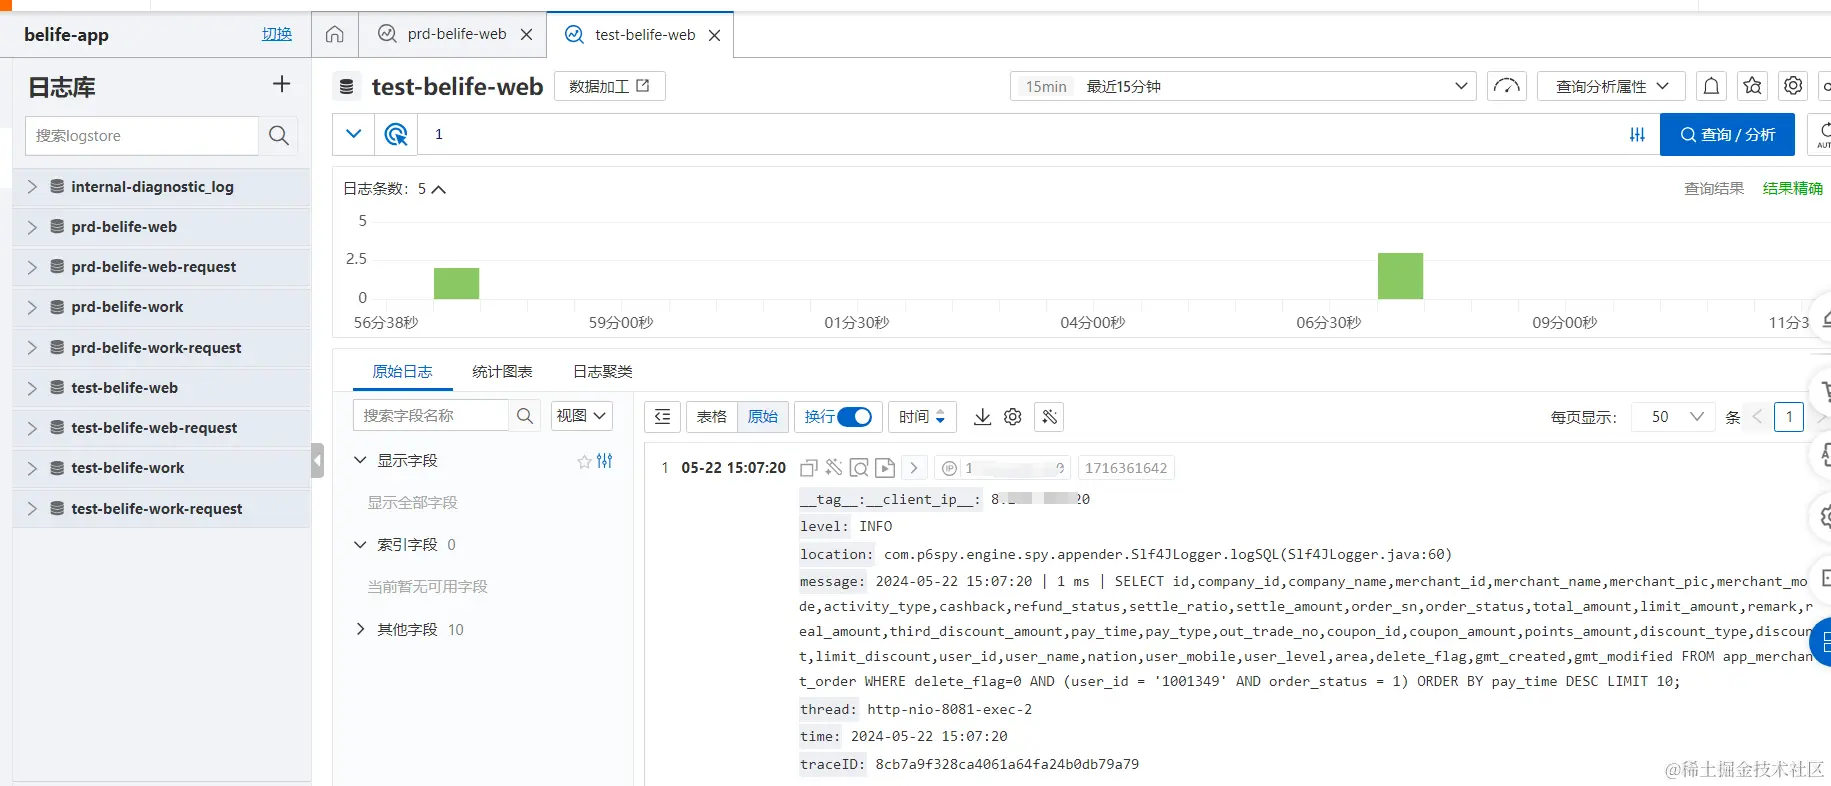Switch to 原始日志 tab

pyautogui.click(x=402, y=372)
